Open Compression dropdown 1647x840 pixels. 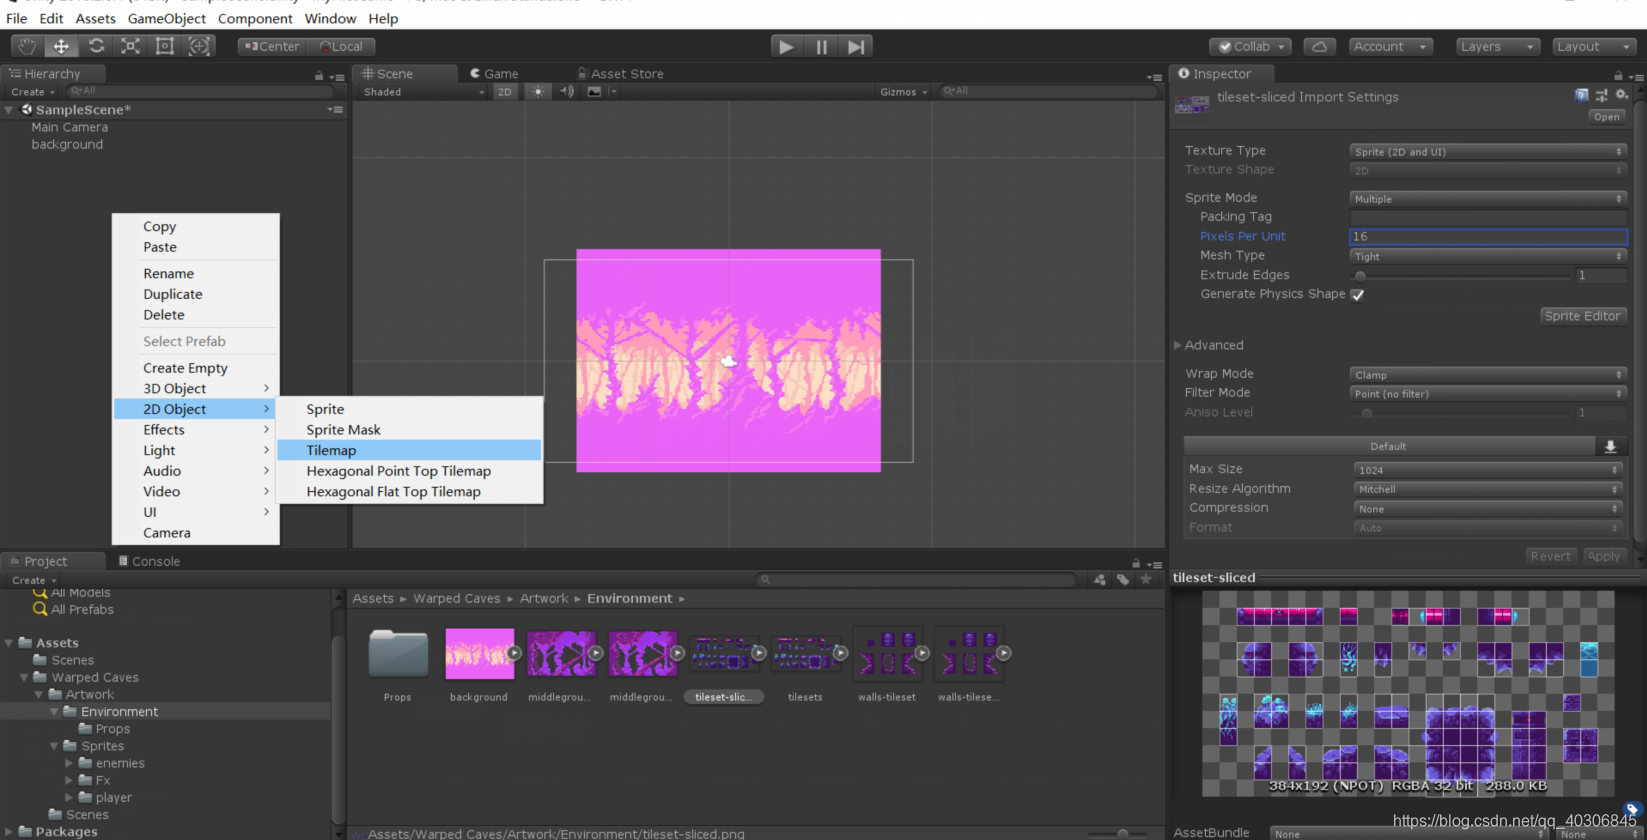coord(1488,508)
